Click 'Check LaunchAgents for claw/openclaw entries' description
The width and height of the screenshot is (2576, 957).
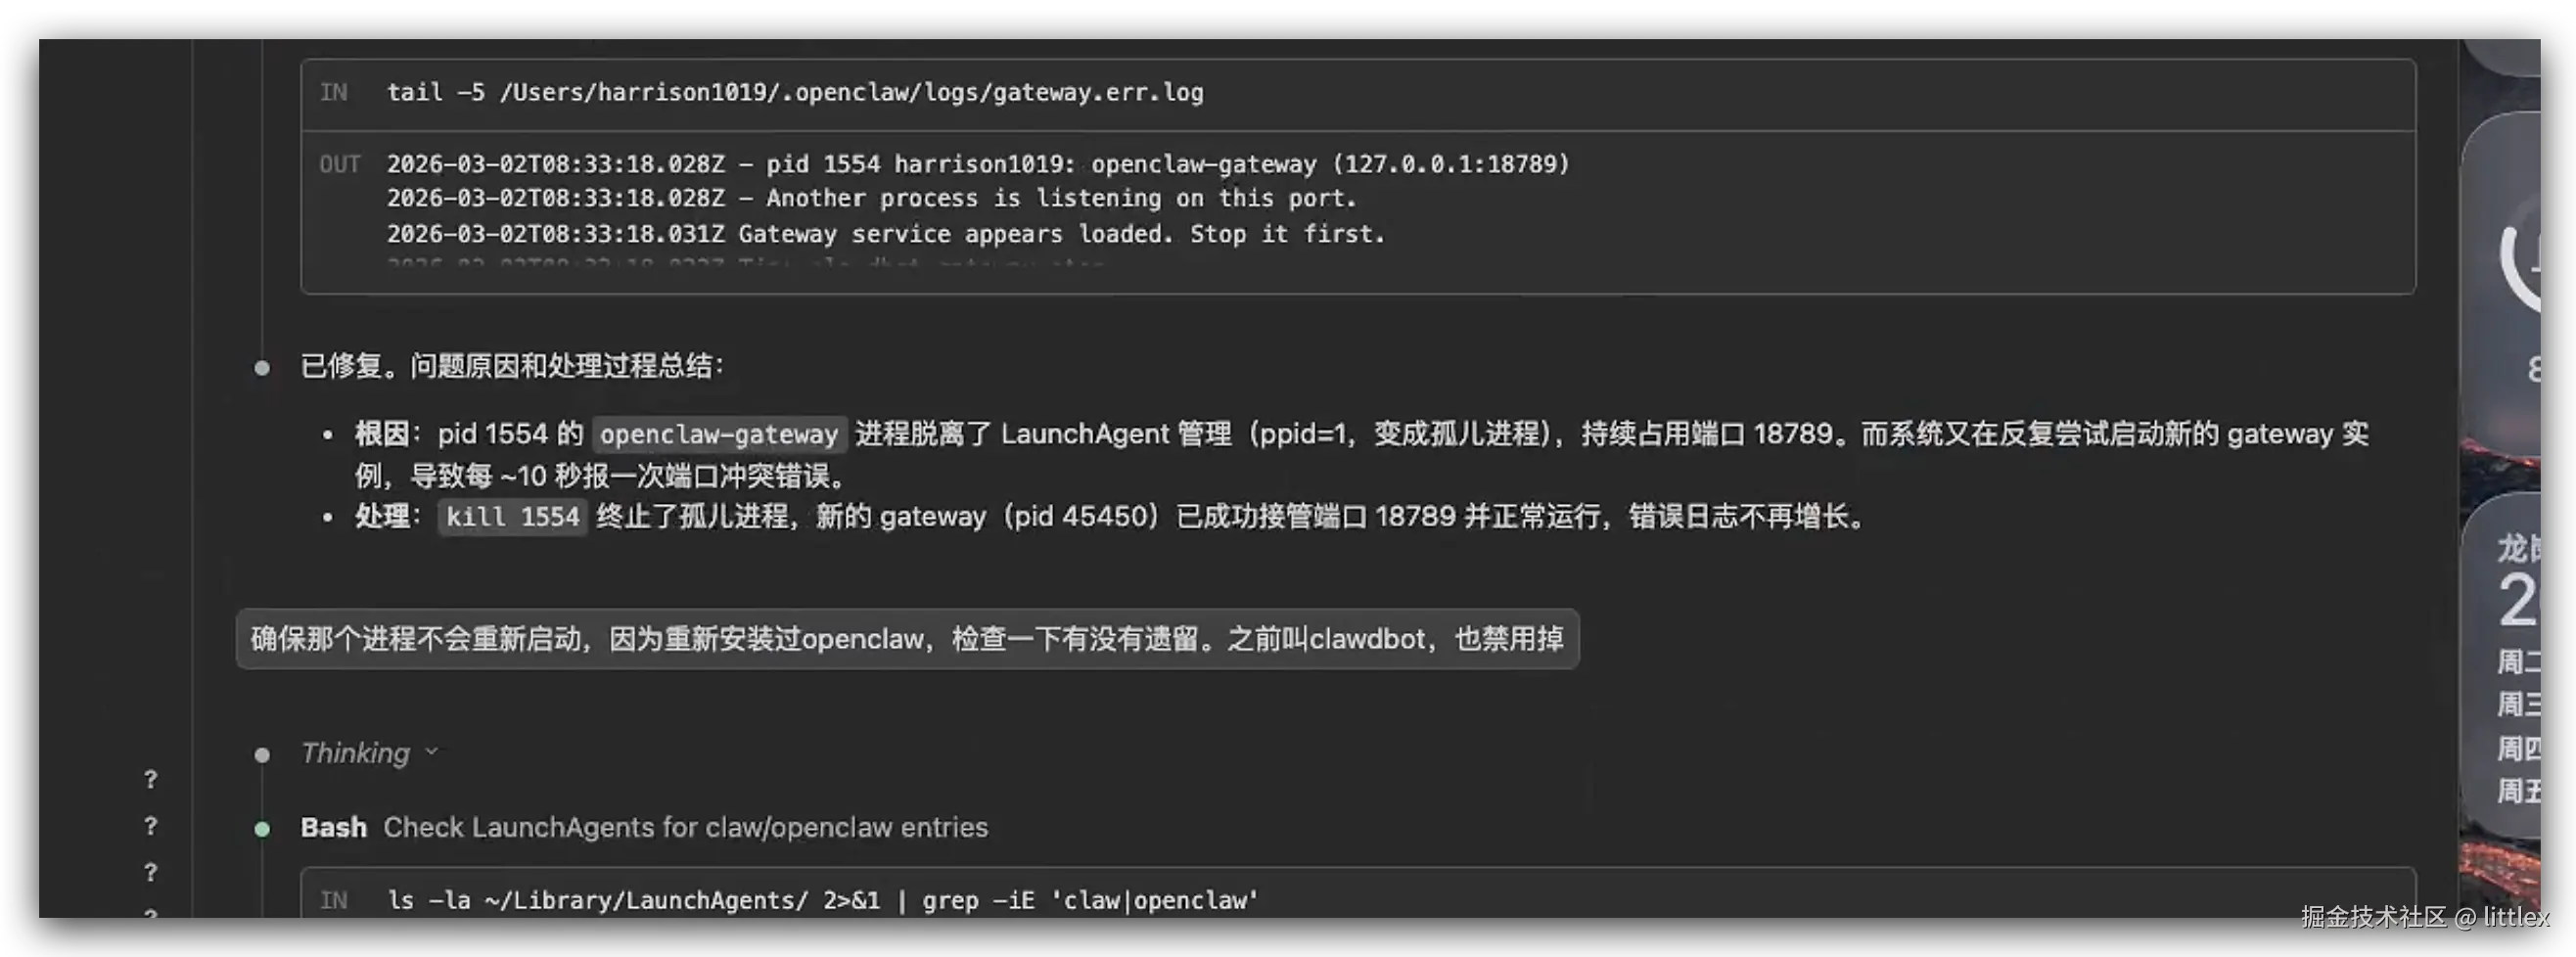pos(685,827)
